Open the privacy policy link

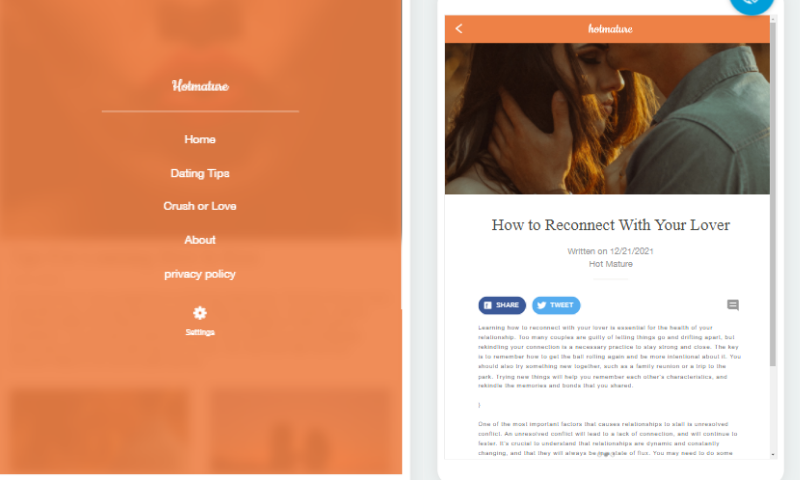[200, 274]
